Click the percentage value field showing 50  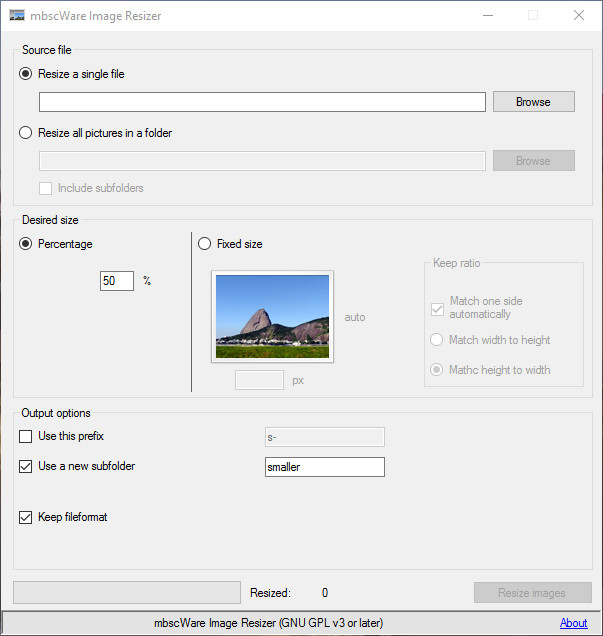click(x=117, y=281)
